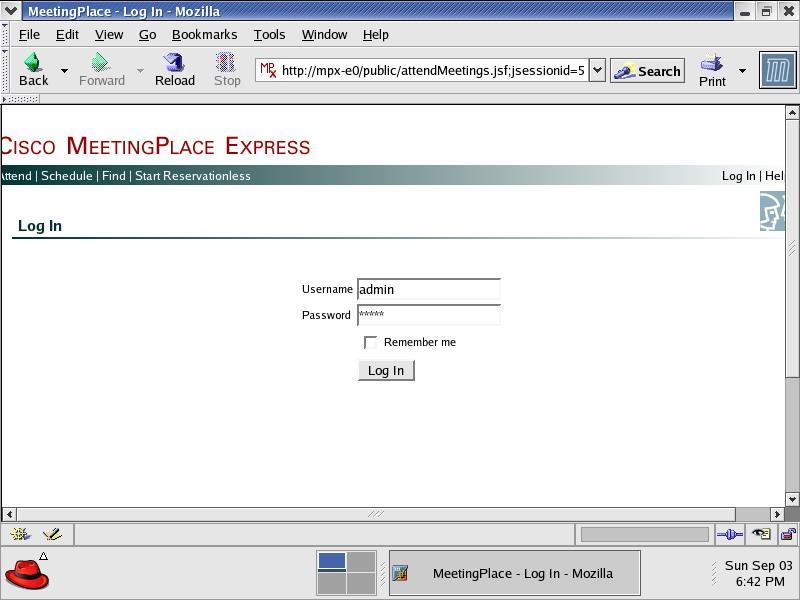Screen dimensions: 800x600
Task: Click the security lock icon in the status bar
Action: [788, 534]
